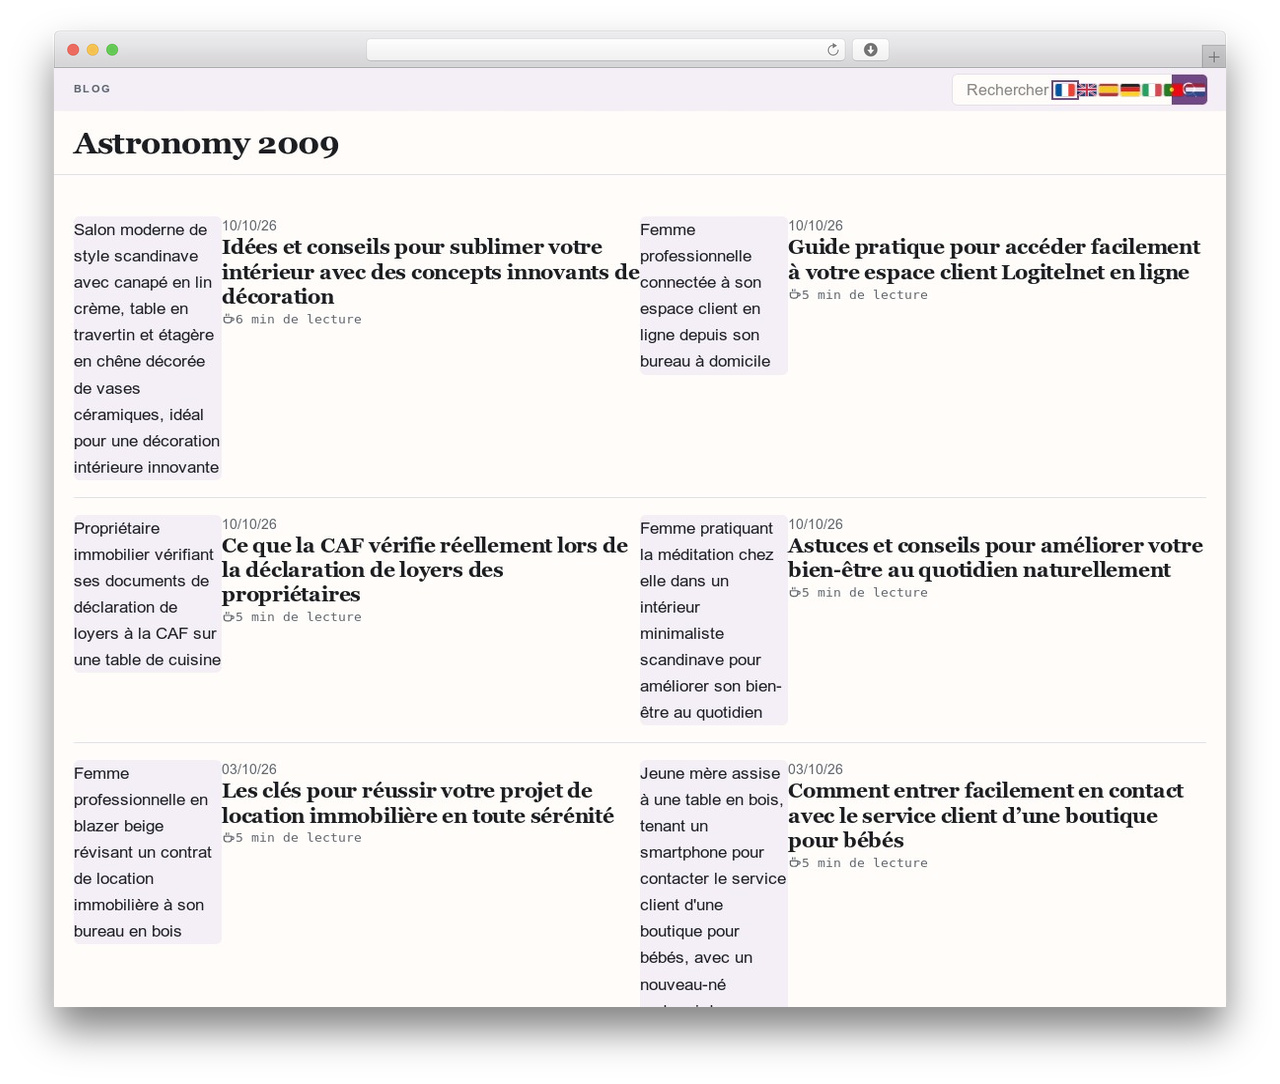This screenshot has width=1280, height=1084.
Task: Go to Astronomy 2009 site title
Action: [x=206, y=144]
